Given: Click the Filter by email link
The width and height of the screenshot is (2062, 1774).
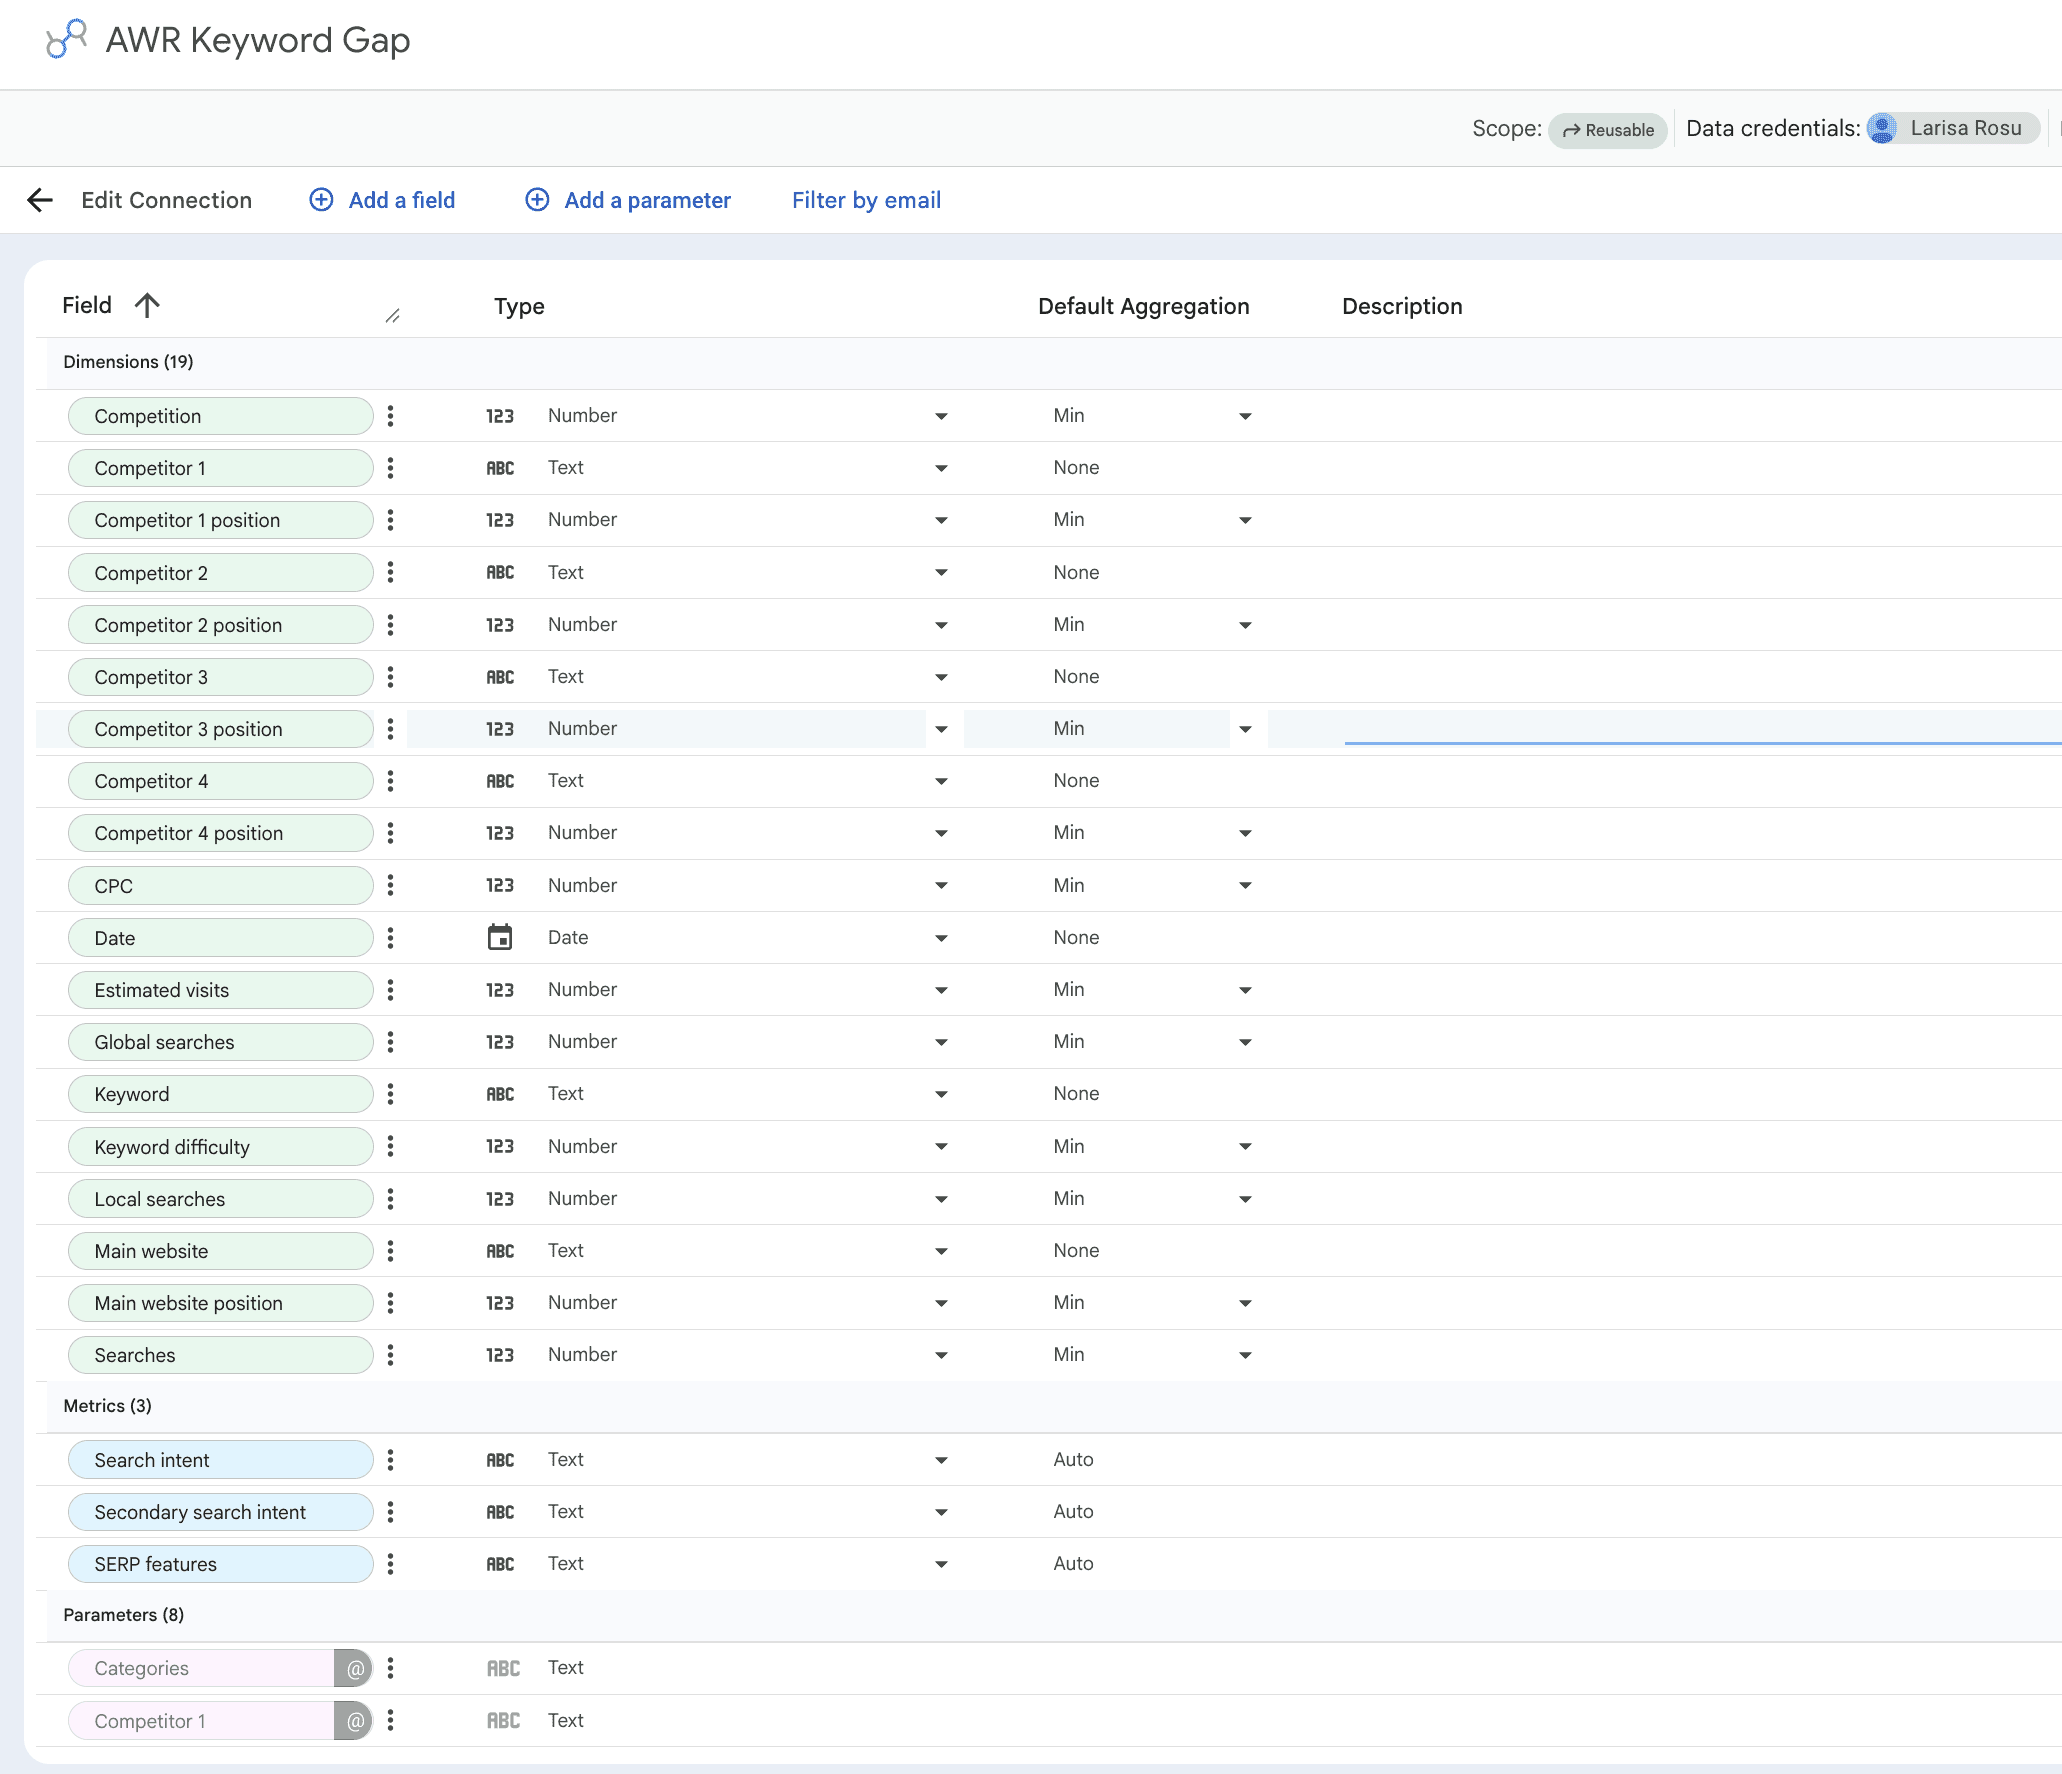Looking at the screenshot, I should point(866,200).
